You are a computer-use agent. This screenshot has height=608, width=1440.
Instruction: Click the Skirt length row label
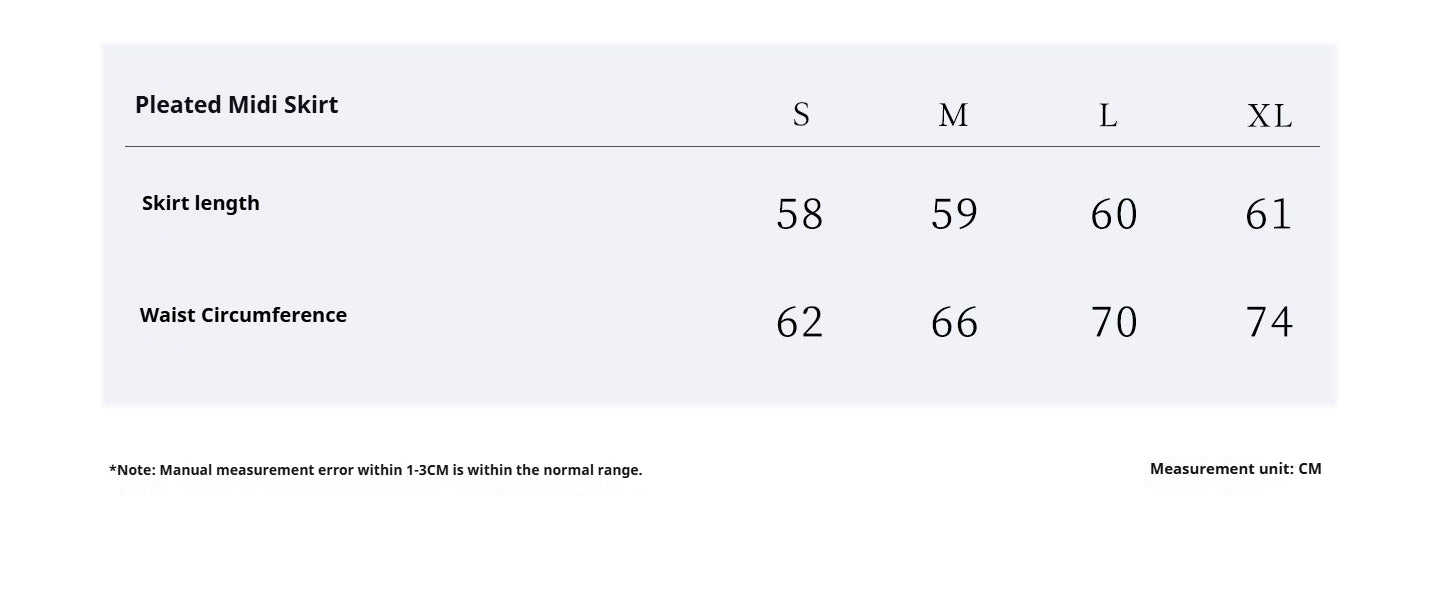(x=201, y=203)
